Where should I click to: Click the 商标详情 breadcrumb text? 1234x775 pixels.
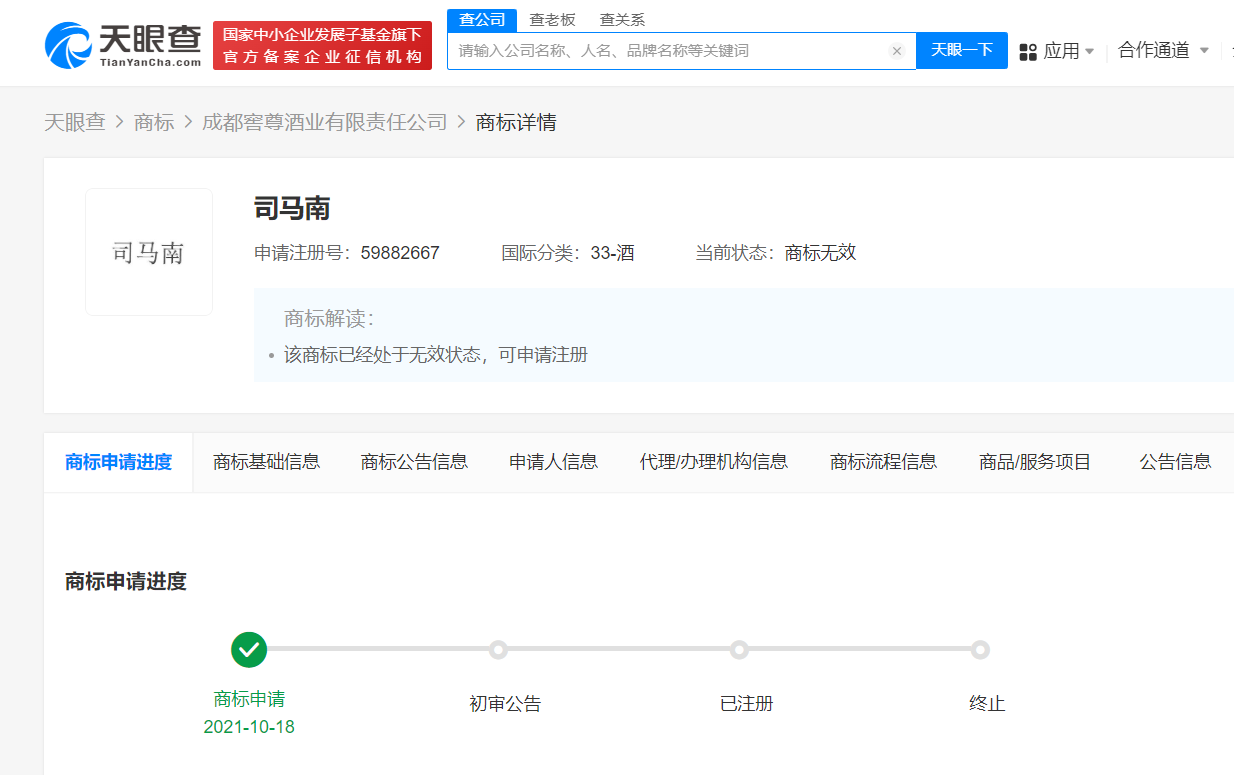click(516, 122)
